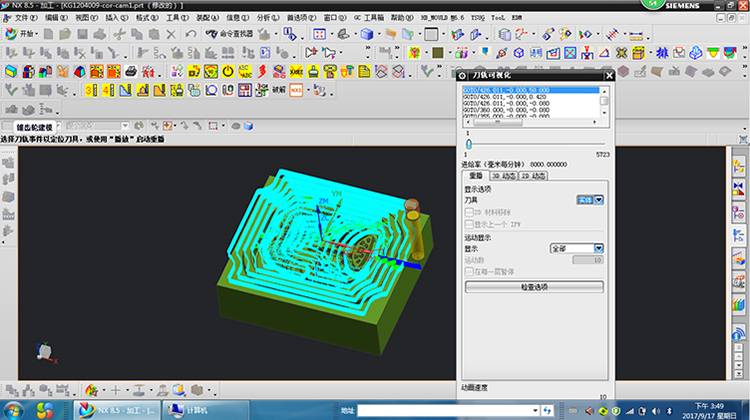Toggle the 显示上一个 IPV checkbox
750x420 pixels.
(469, 222)
